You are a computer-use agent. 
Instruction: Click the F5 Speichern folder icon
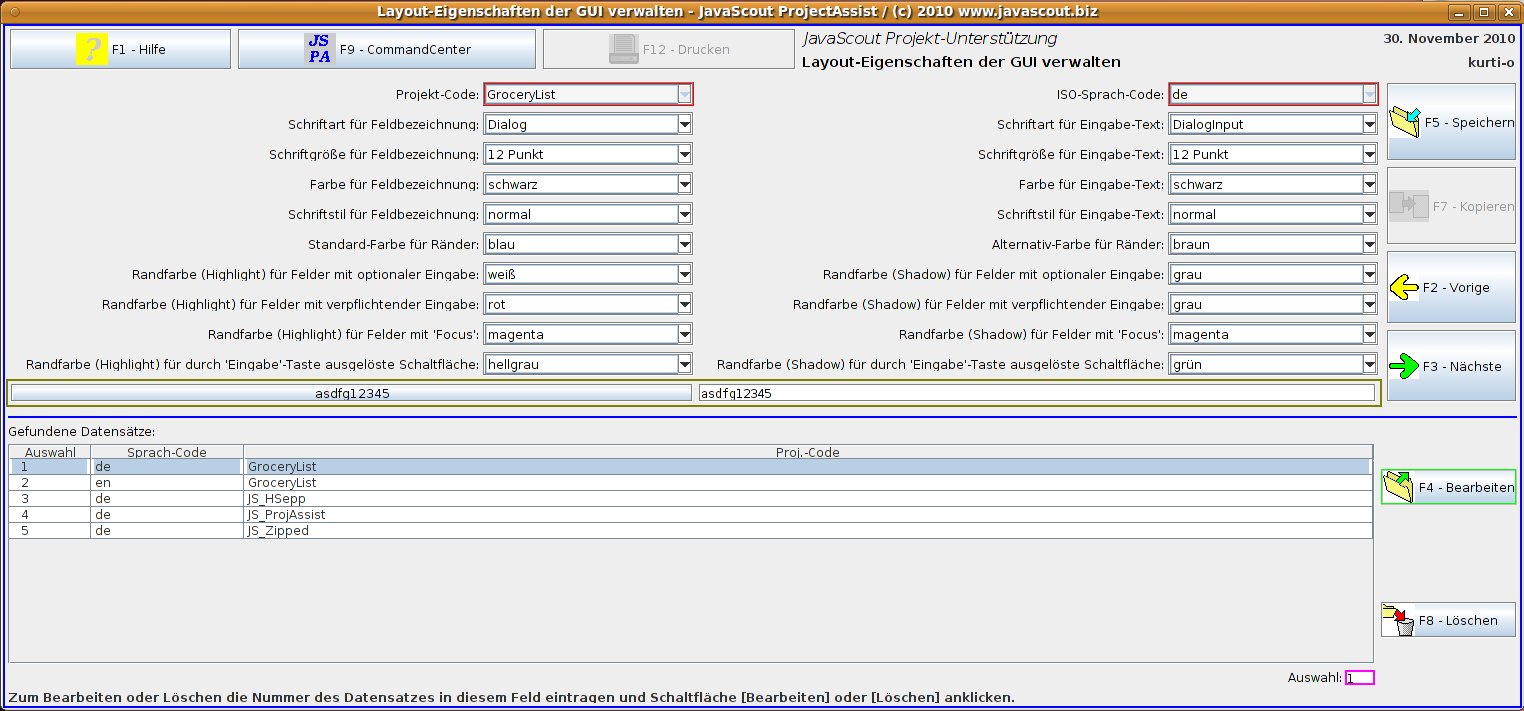[x=1405, y=122]
